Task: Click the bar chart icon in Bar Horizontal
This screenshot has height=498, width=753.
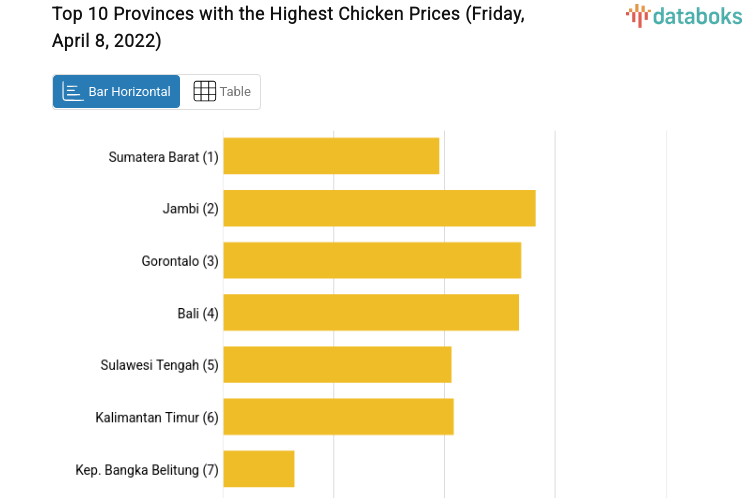Action: 73,92
